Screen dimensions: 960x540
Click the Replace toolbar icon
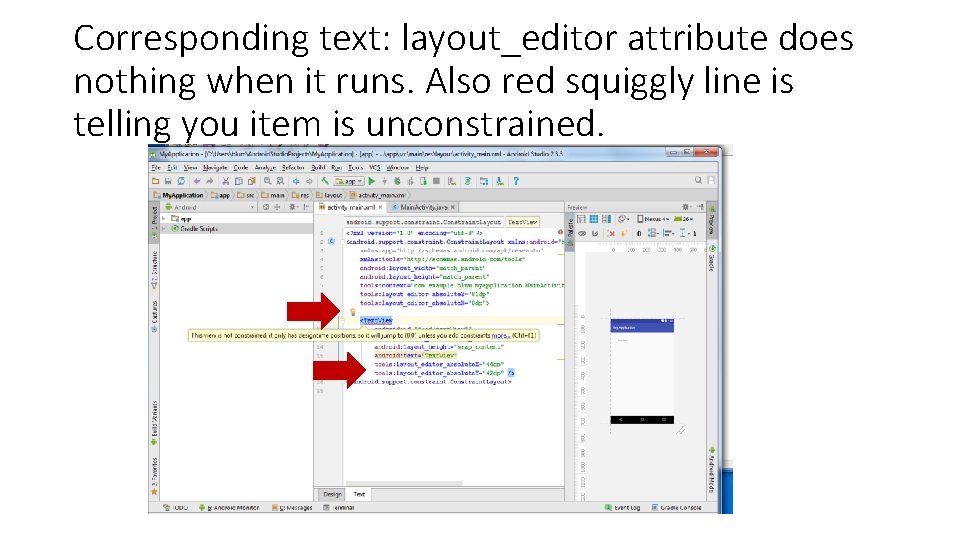[280, 181]
